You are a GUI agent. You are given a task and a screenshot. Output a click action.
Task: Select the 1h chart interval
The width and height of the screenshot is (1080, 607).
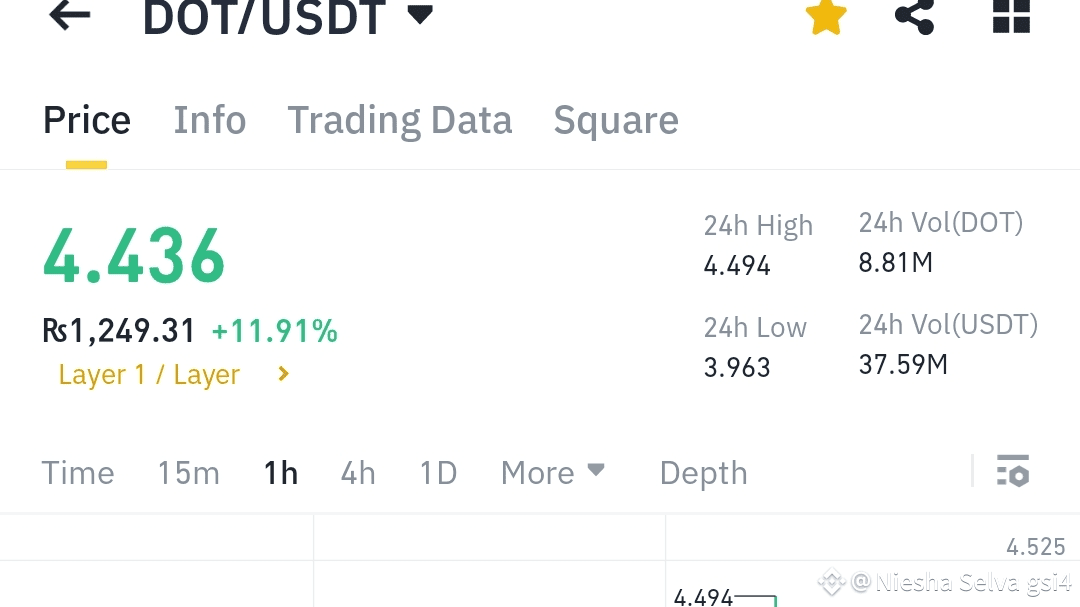coord(281,473)
